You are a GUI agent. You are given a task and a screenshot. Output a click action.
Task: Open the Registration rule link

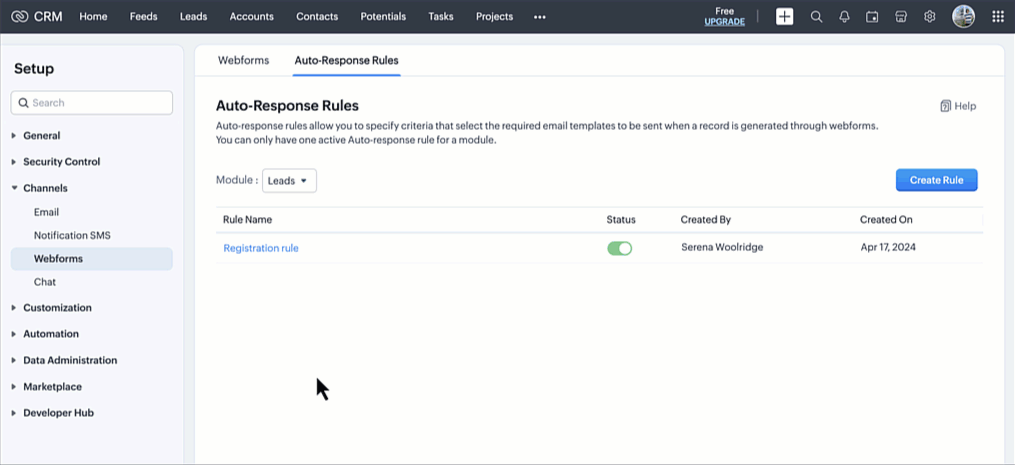(x=261, y=248)
